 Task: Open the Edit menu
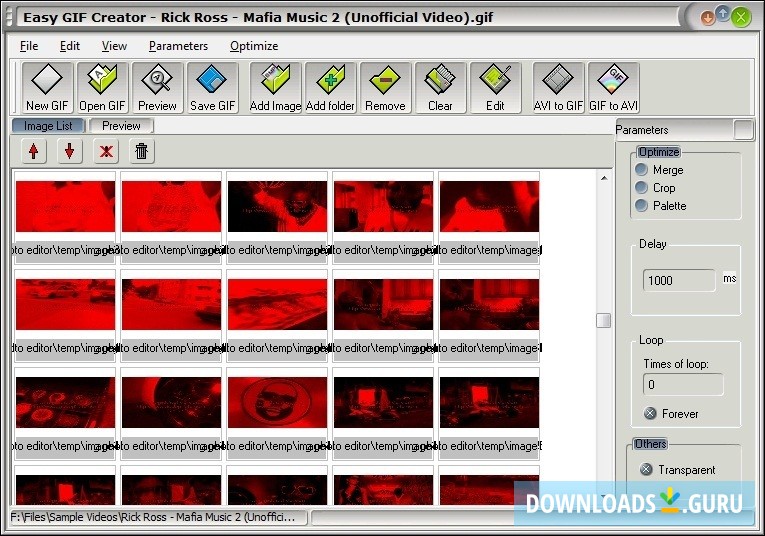70,46
